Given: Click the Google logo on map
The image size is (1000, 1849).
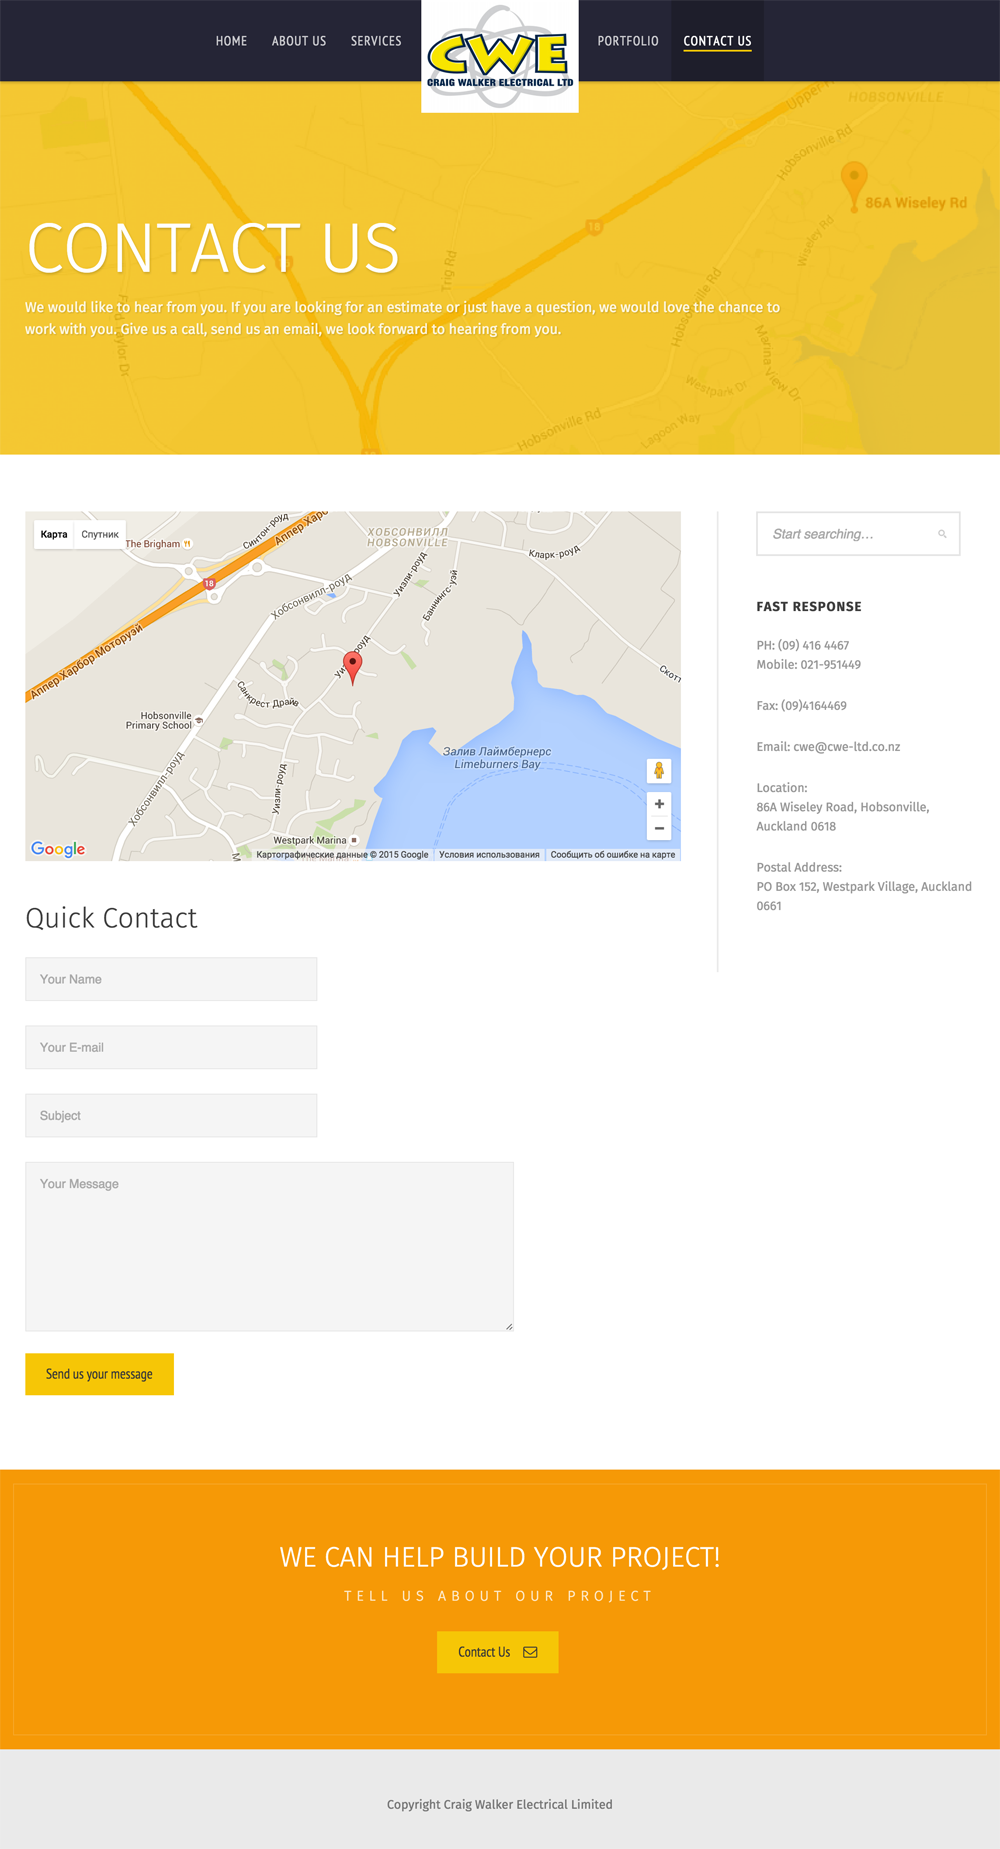Looking at the screenshot, I should tap(58, 849).
